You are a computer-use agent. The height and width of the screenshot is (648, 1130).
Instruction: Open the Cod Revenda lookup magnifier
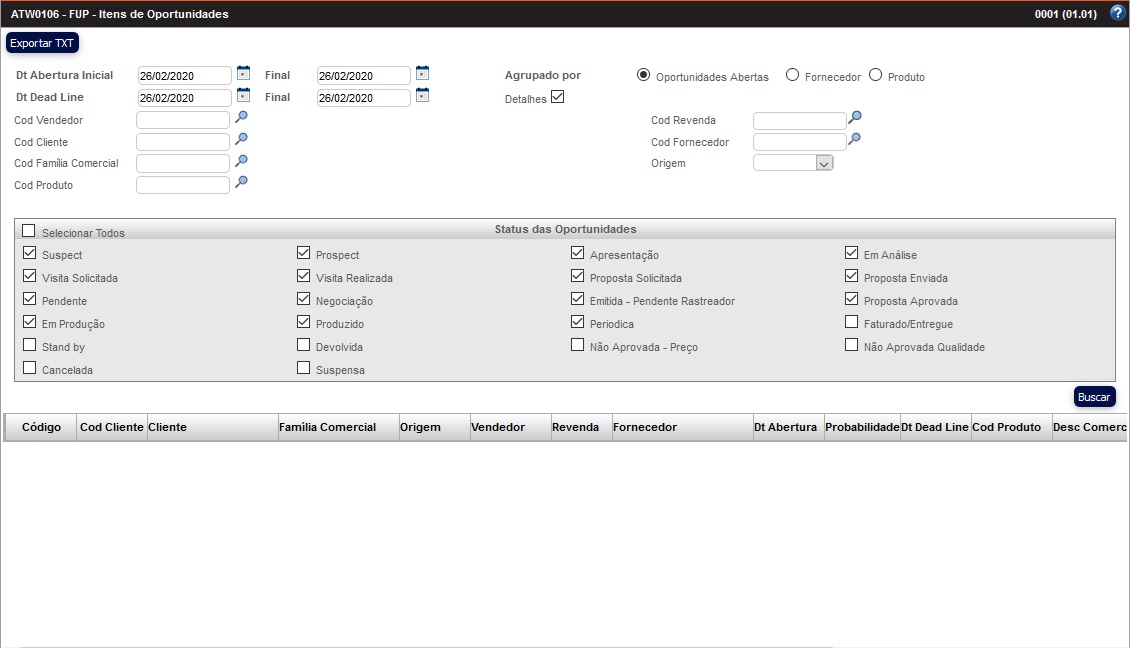[x=854, y=118]
